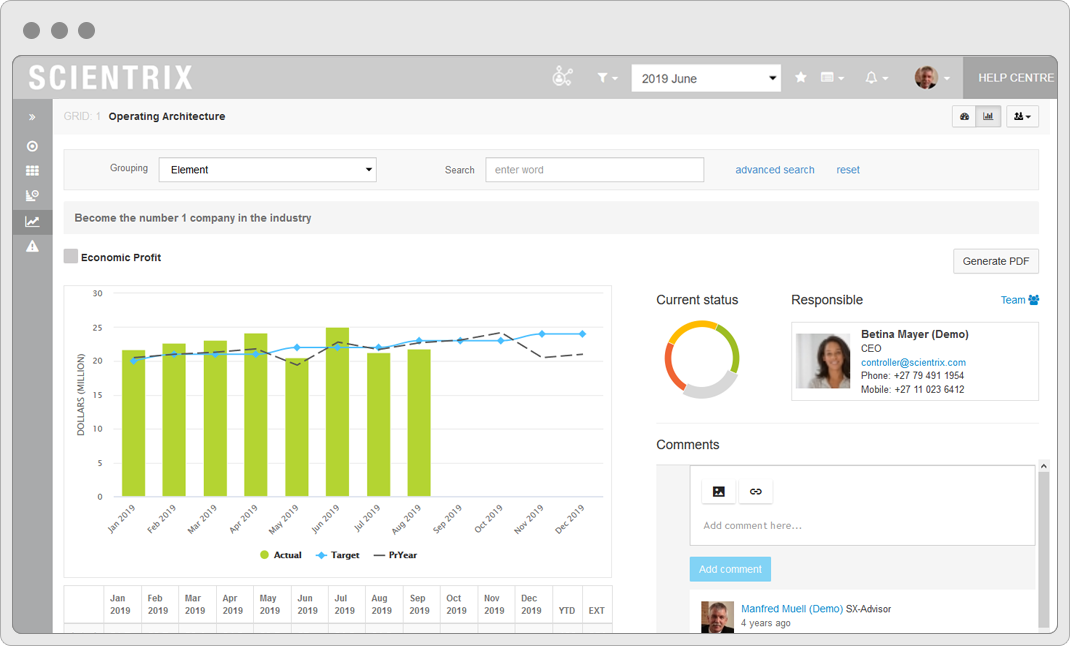Click the current status donut chart
The width and height of the screenshot is (1070, 646).
[x=702, y=359]
